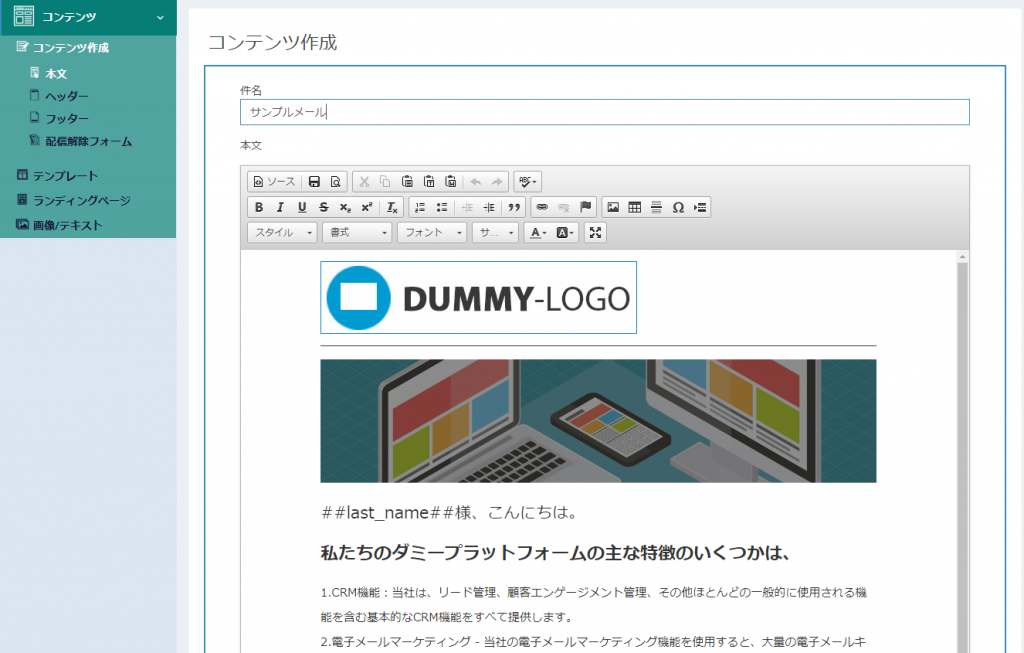Click the decrease indent icon

[467, 207]
